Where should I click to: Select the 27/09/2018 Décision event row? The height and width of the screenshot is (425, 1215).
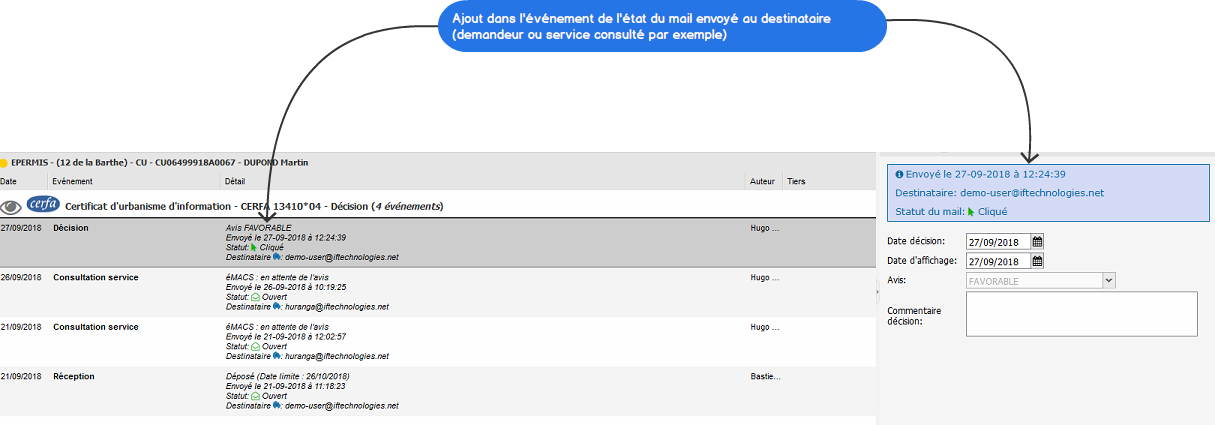(437, 243)
